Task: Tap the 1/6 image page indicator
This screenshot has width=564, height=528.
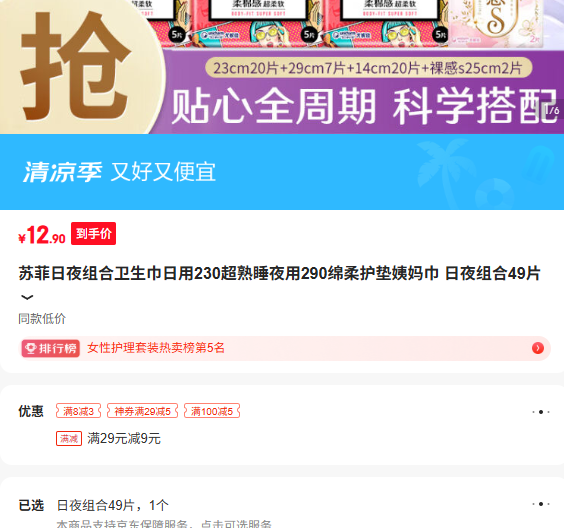Action: 550,109
